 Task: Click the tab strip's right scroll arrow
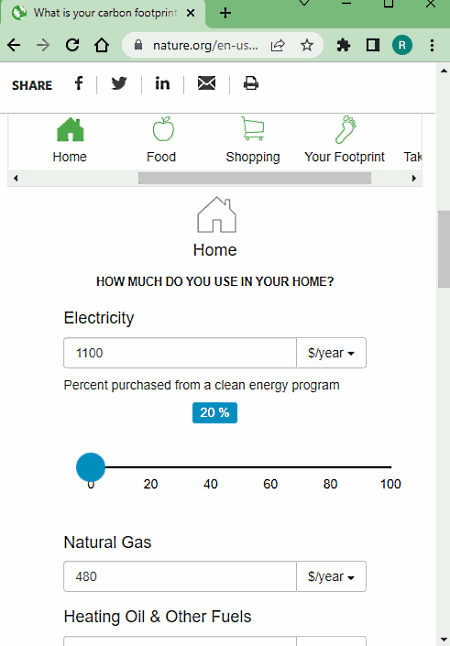[414, 178]
